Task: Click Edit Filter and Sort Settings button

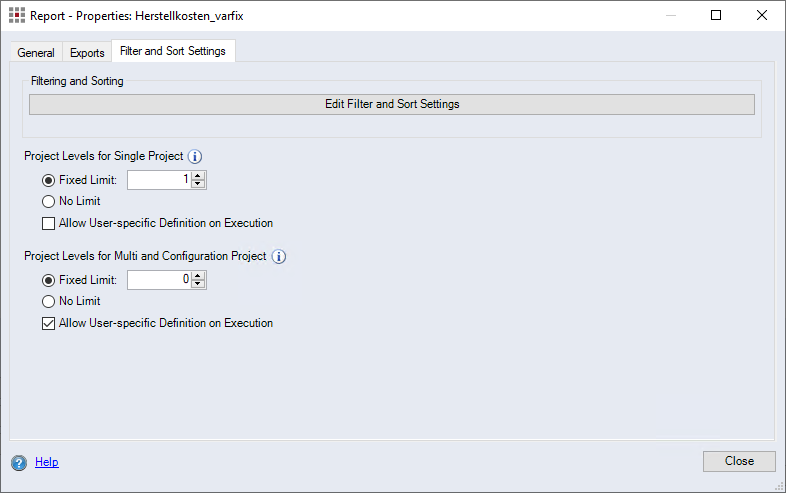Action: point(391,104)
